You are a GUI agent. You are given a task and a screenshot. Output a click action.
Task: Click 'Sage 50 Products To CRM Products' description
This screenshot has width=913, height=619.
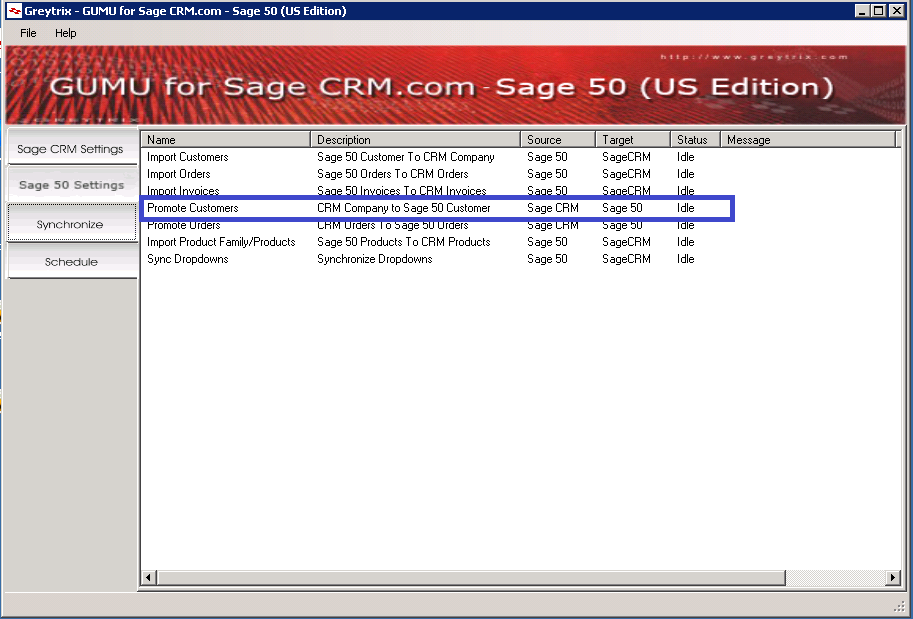click(404, 242)
